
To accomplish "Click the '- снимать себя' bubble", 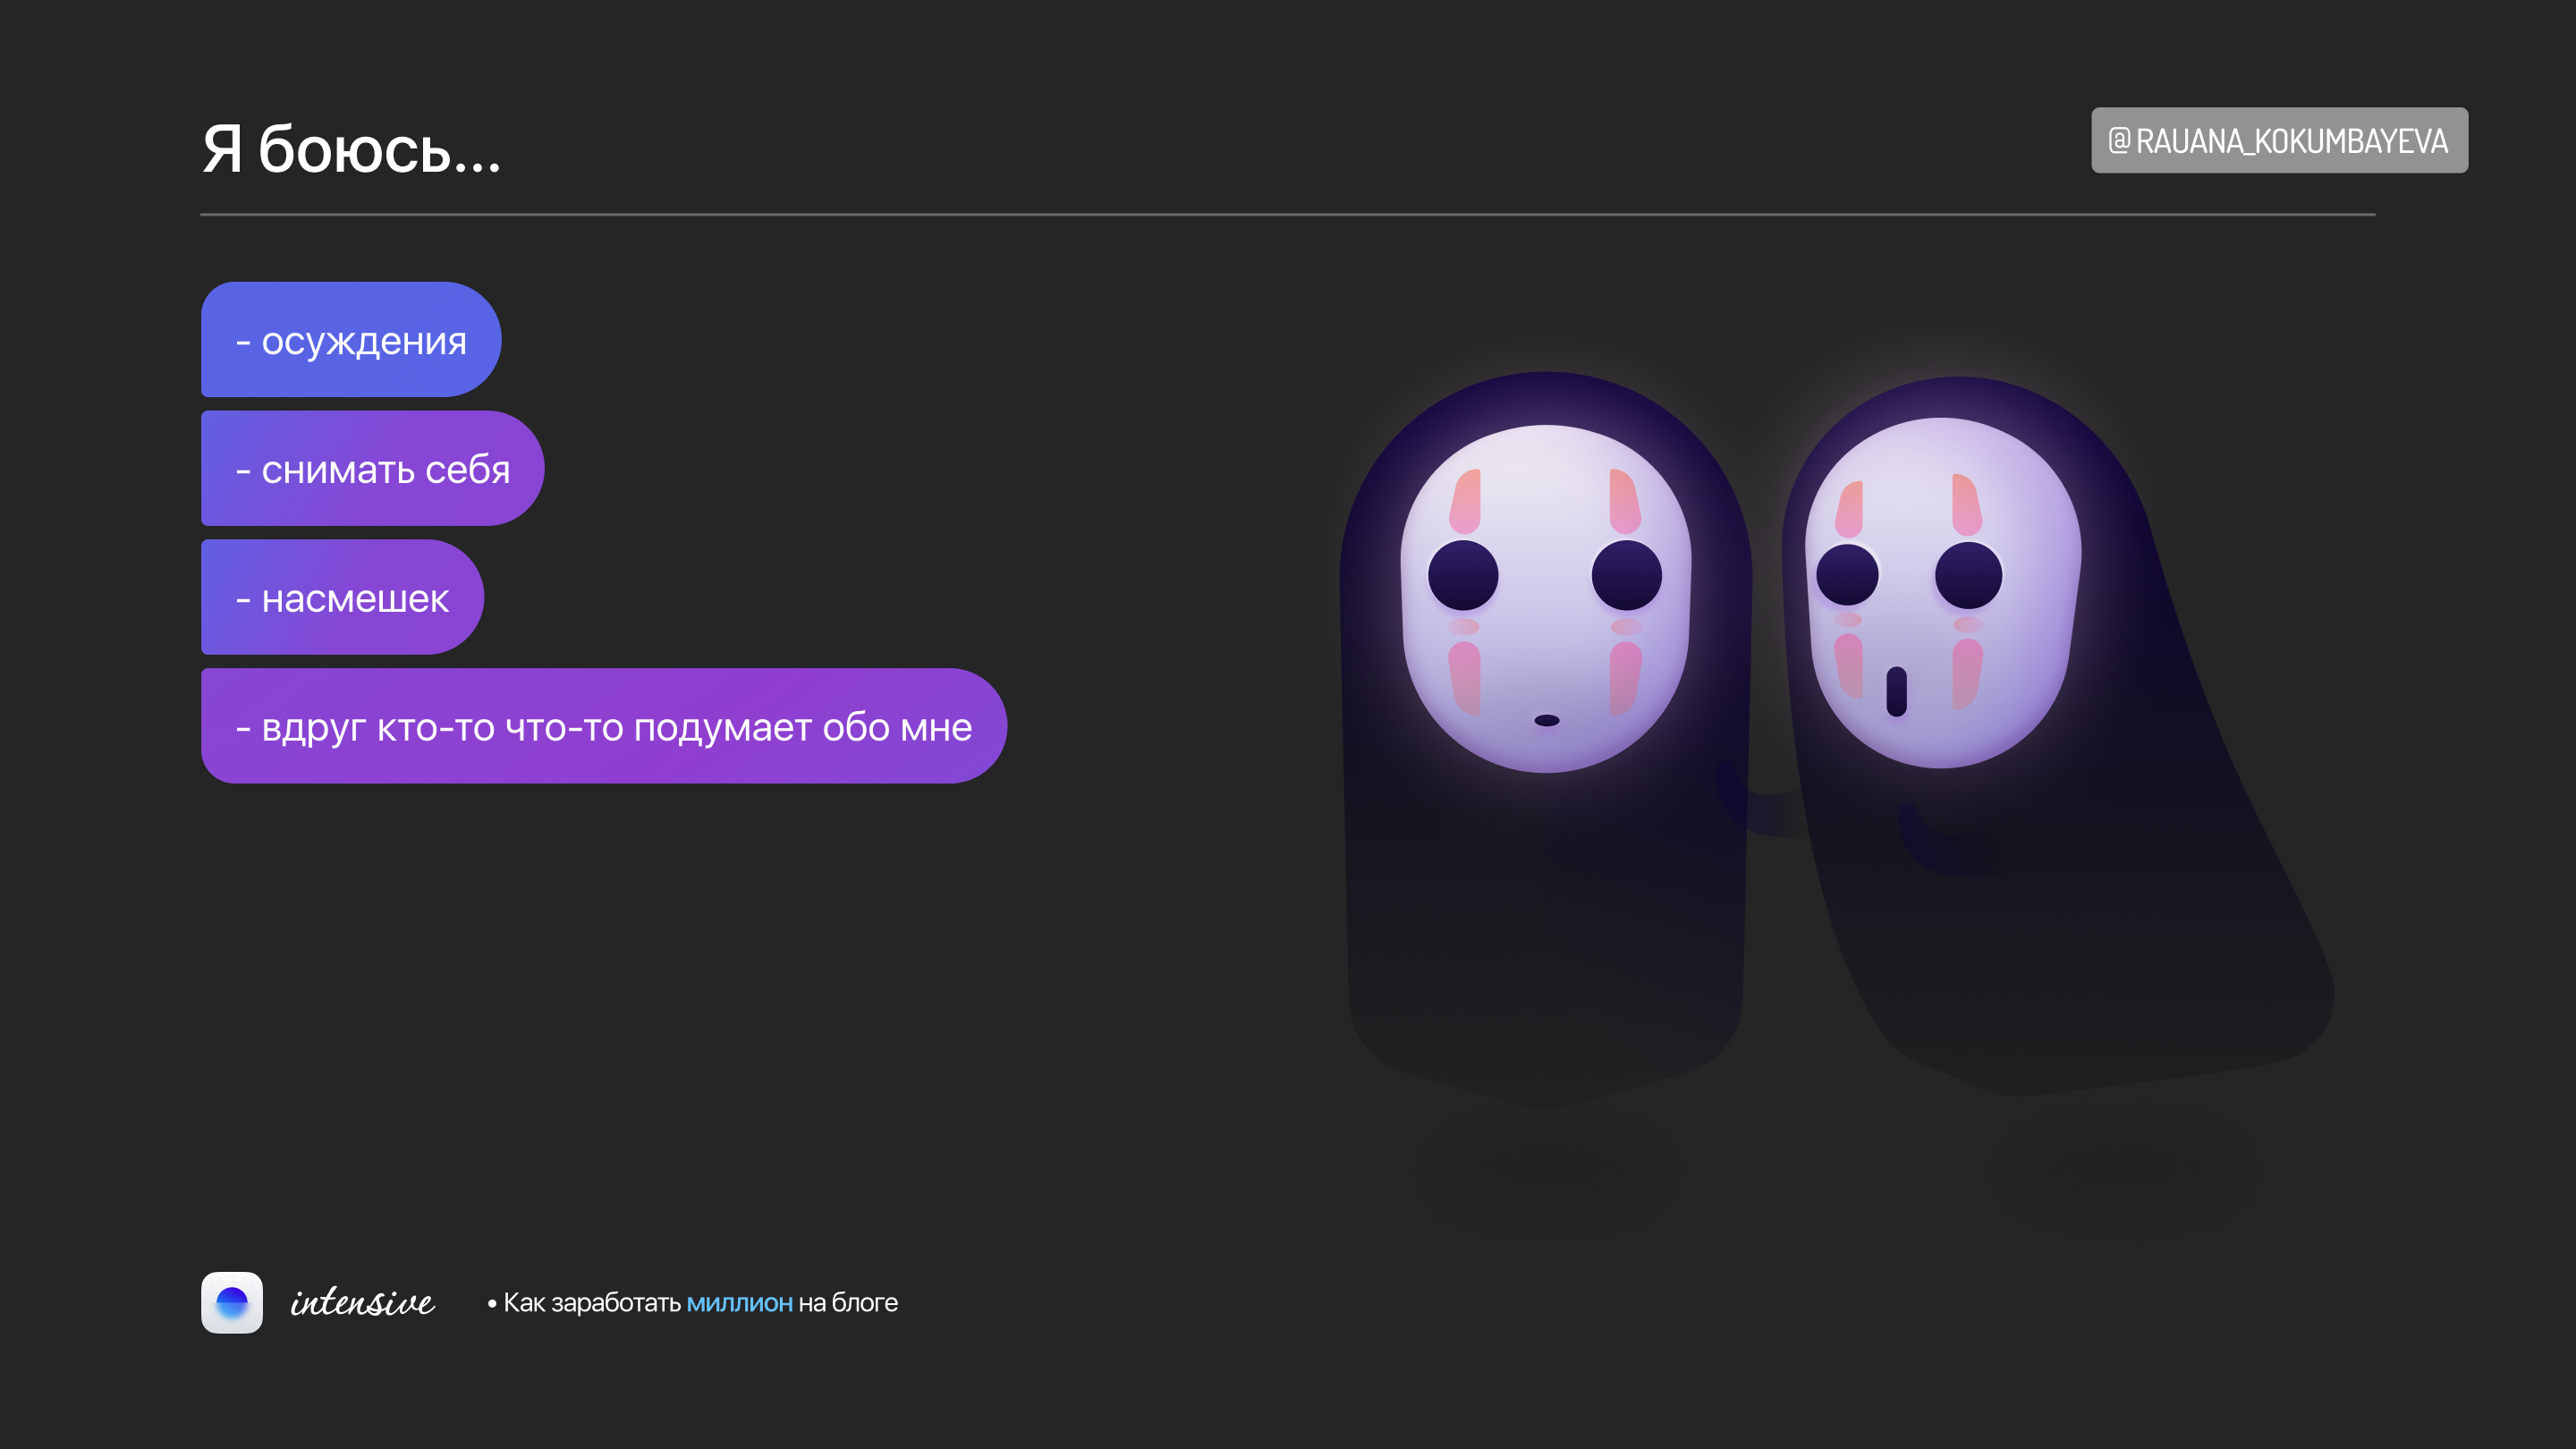I will [x=372, y=468].
